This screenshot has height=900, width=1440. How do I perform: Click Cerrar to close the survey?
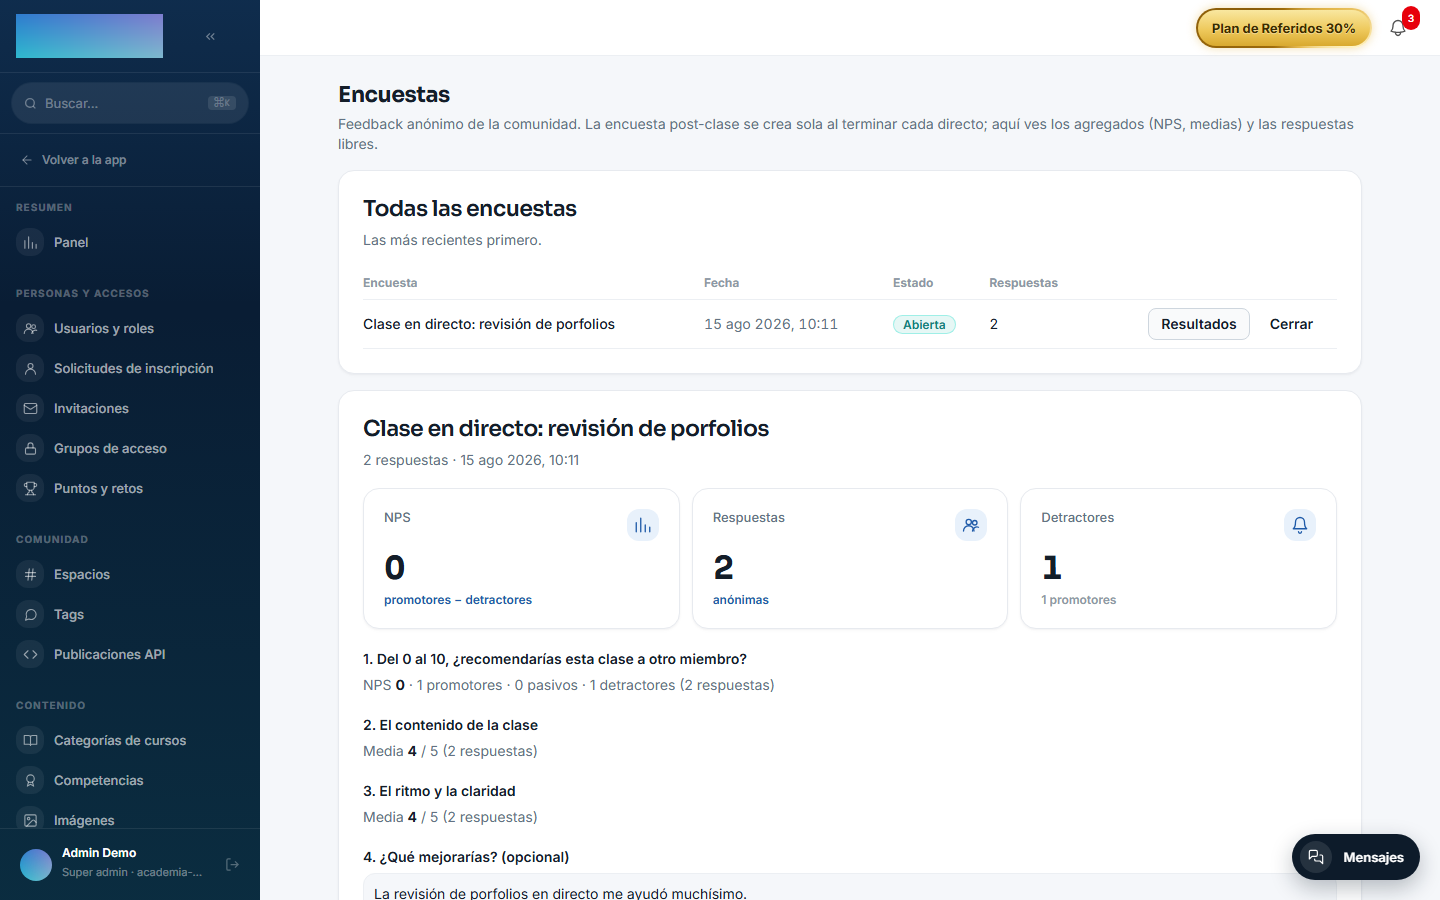pyautogui.click(x=1291, y=324)
